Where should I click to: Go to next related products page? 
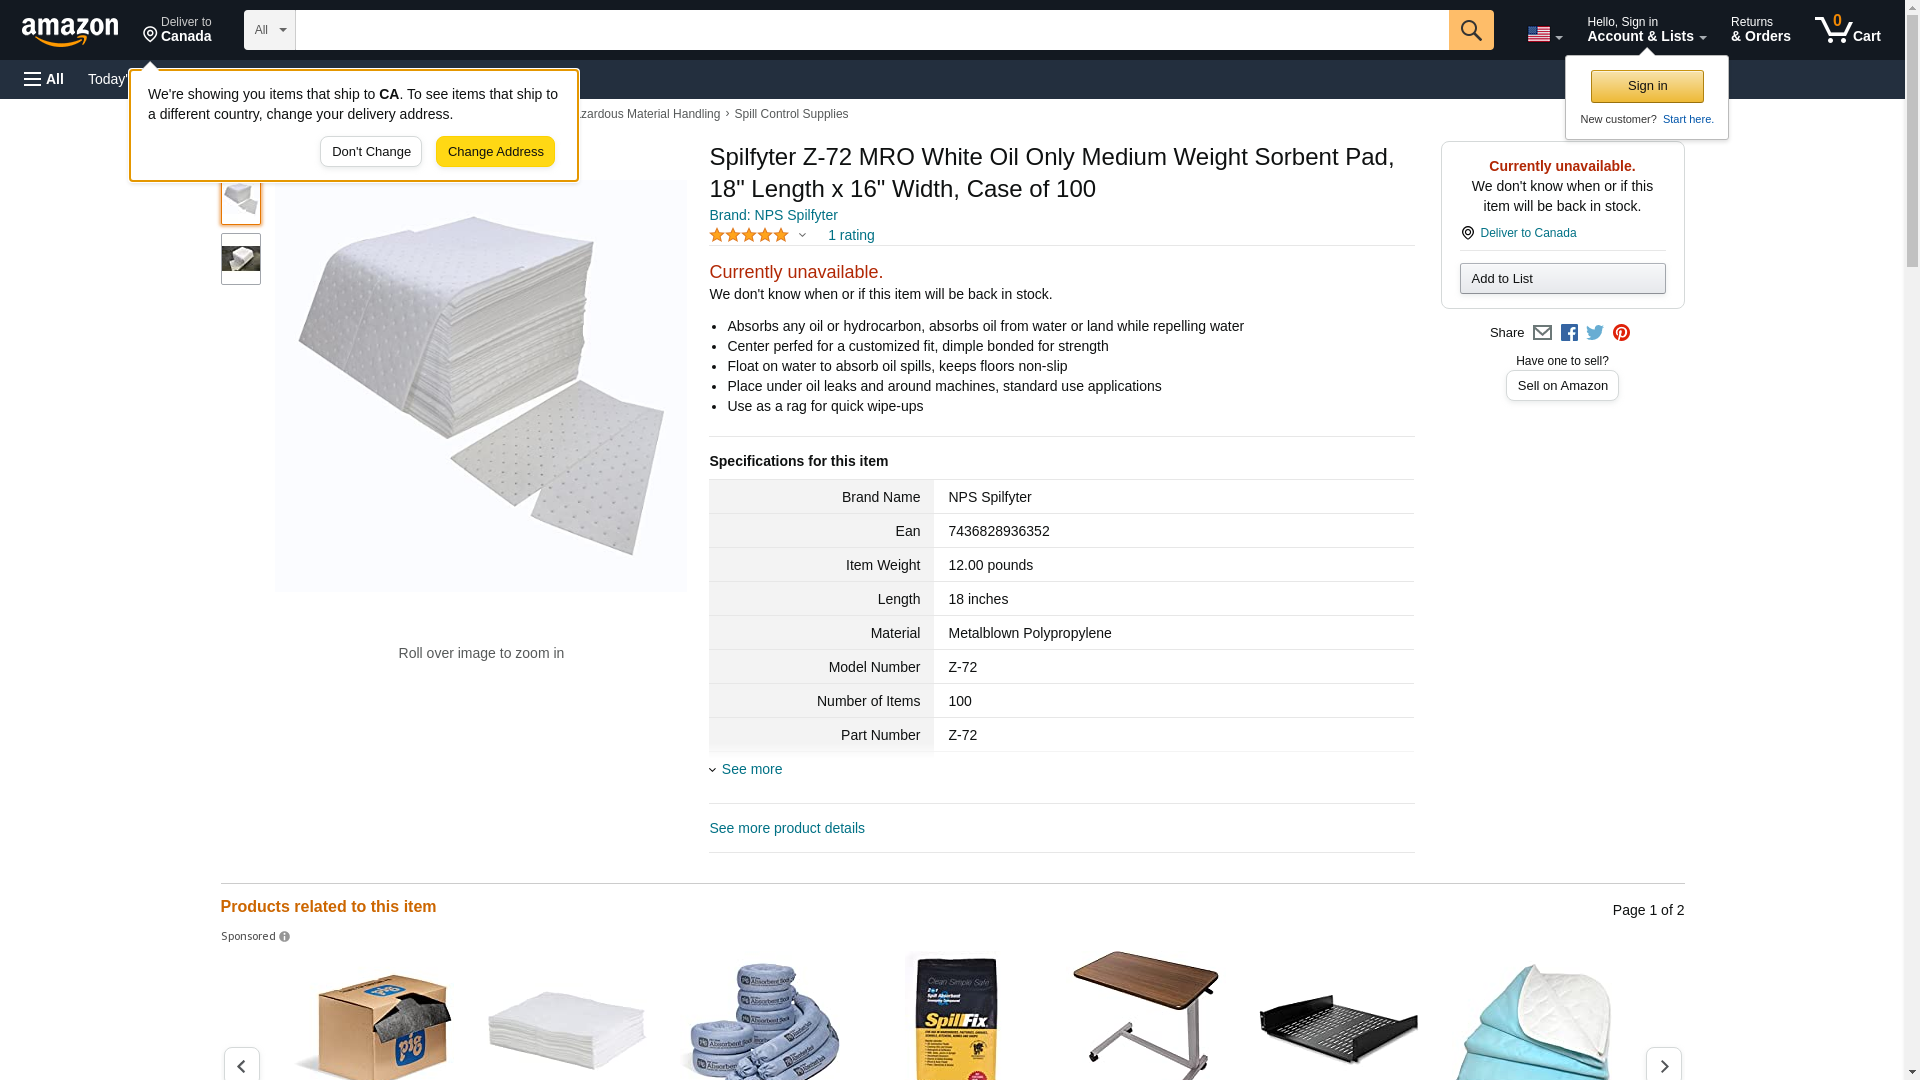[1663, 1064]
